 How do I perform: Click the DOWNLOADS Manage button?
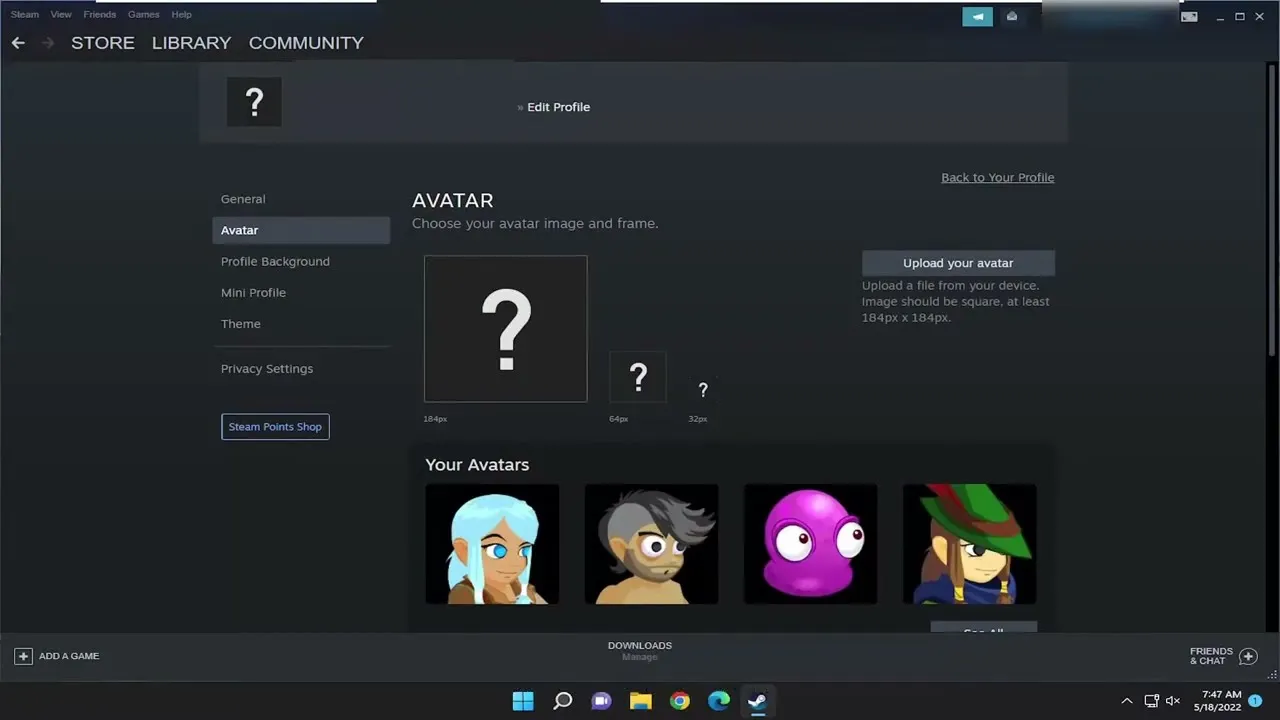click(x=640, y=651)
